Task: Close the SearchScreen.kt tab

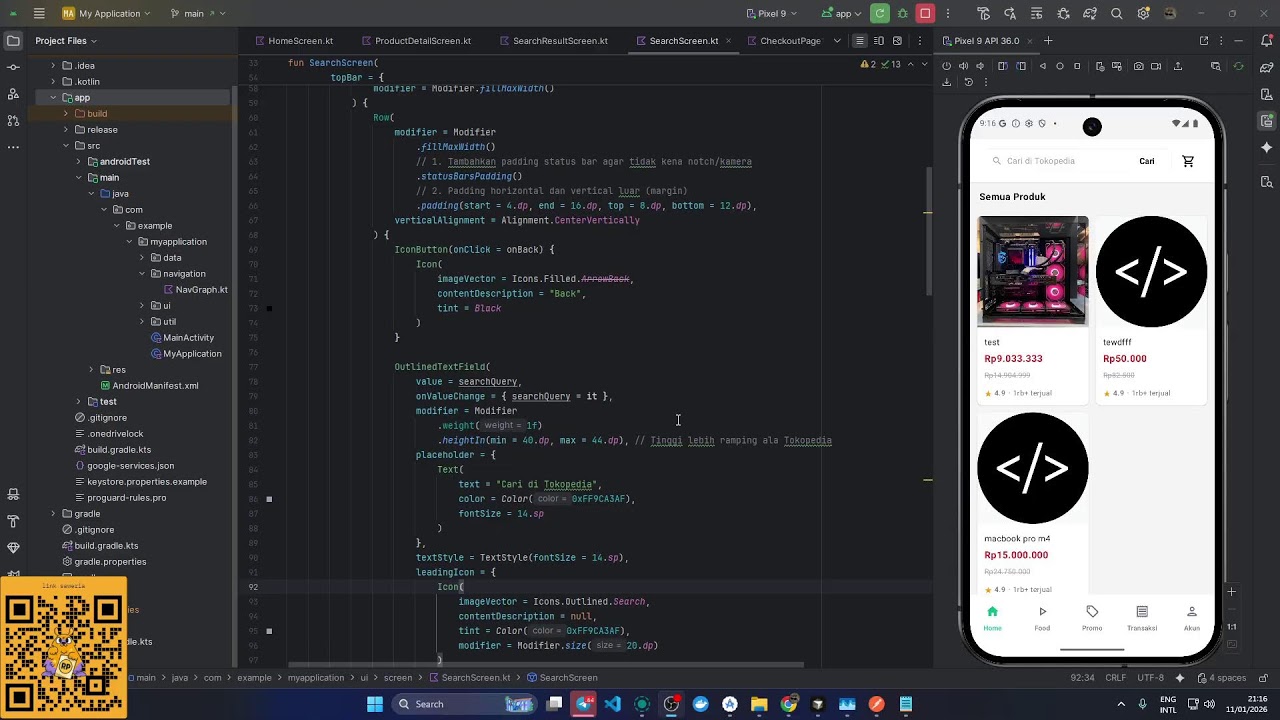Action: click(728, 41)
